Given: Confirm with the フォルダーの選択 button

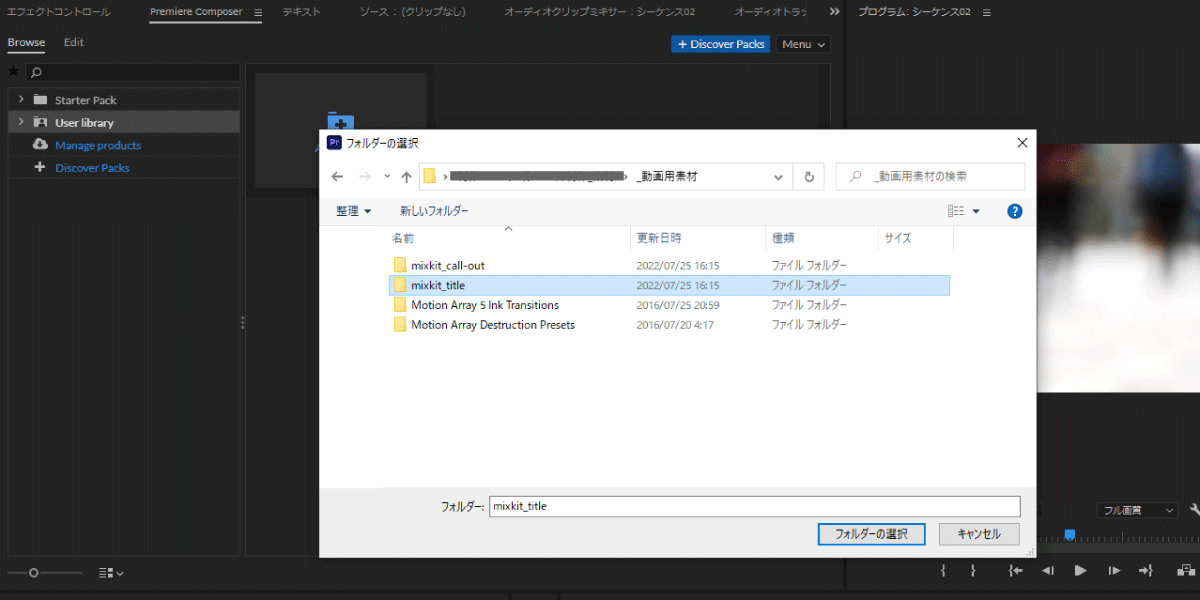Looking at the screenshot, I should point(871,534).
